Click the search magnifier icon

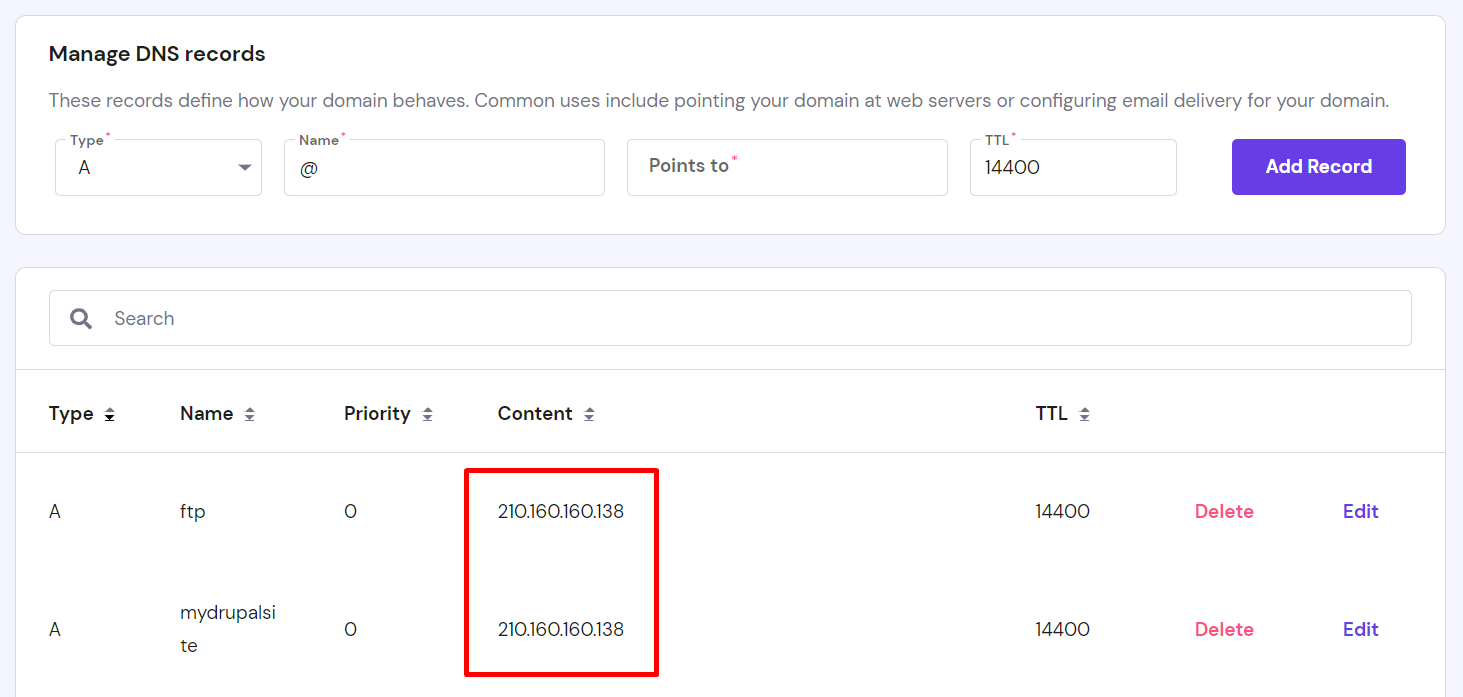click(x=81, y=318)
